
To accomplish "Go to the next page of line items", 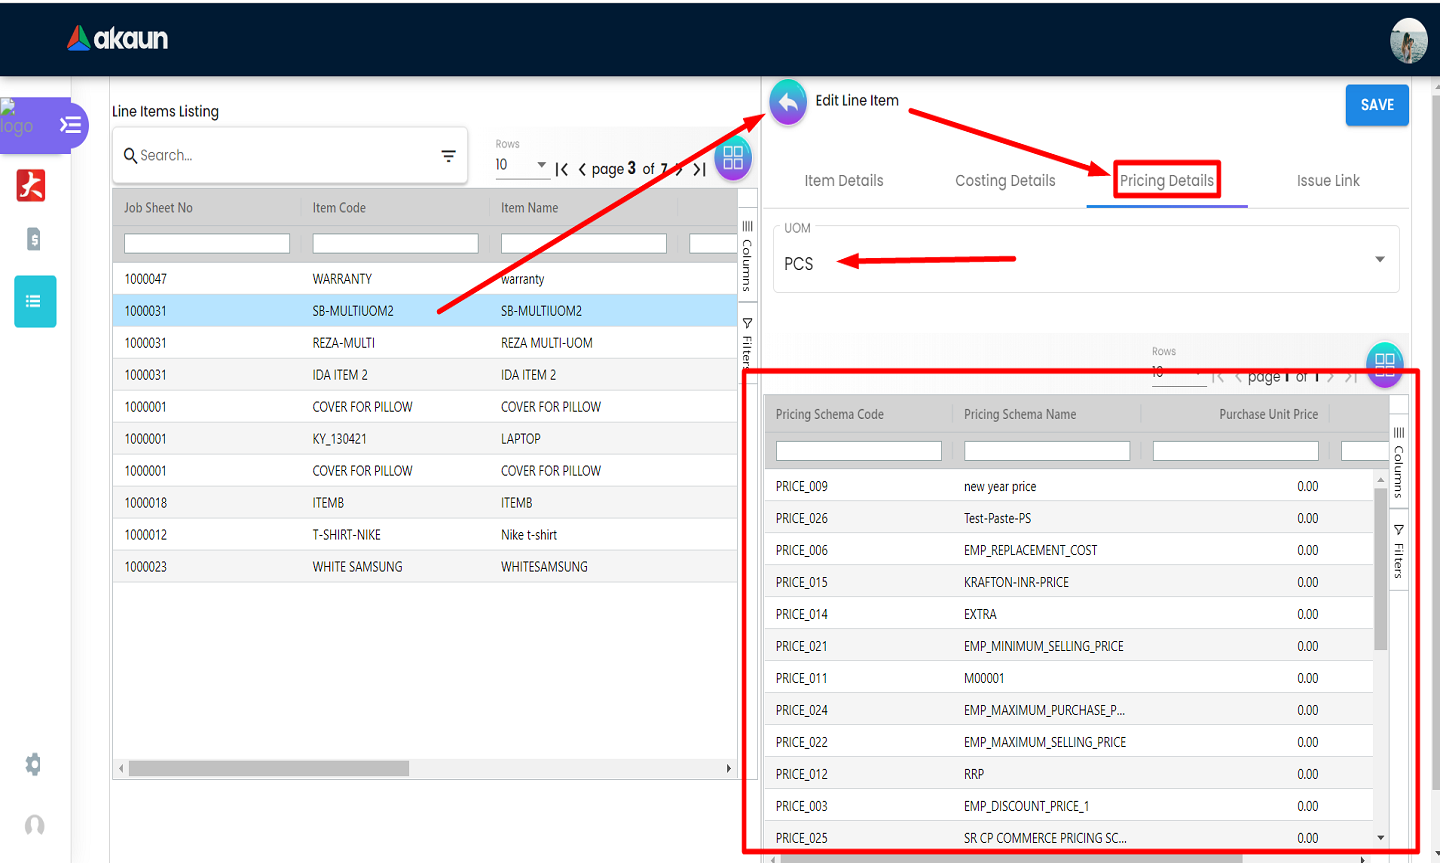I will coord(680,169).
